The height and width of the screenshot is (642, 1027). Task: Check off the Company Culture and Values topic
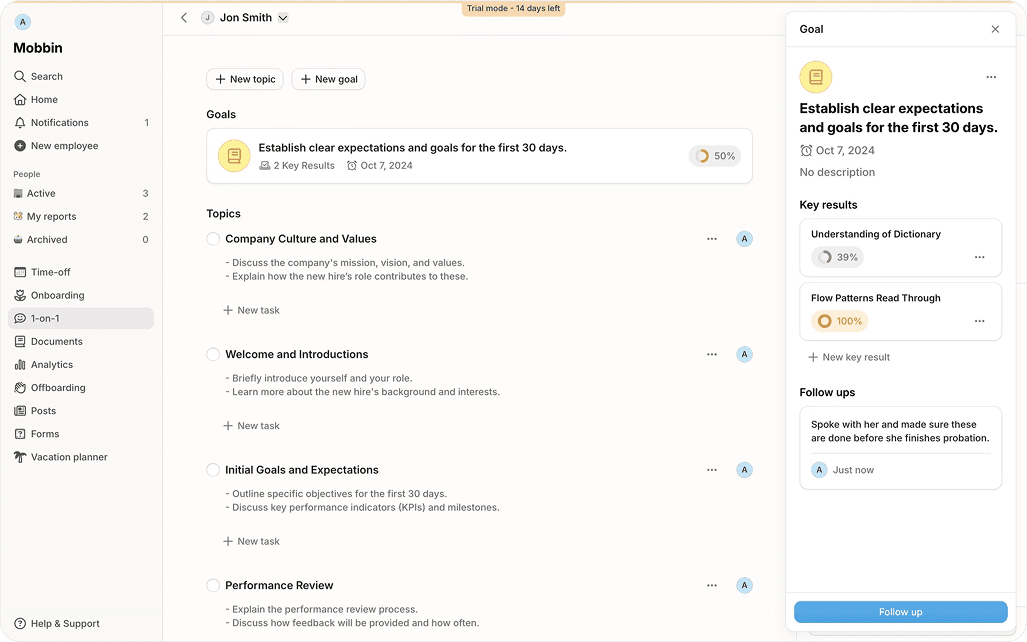tap(213, 239)
